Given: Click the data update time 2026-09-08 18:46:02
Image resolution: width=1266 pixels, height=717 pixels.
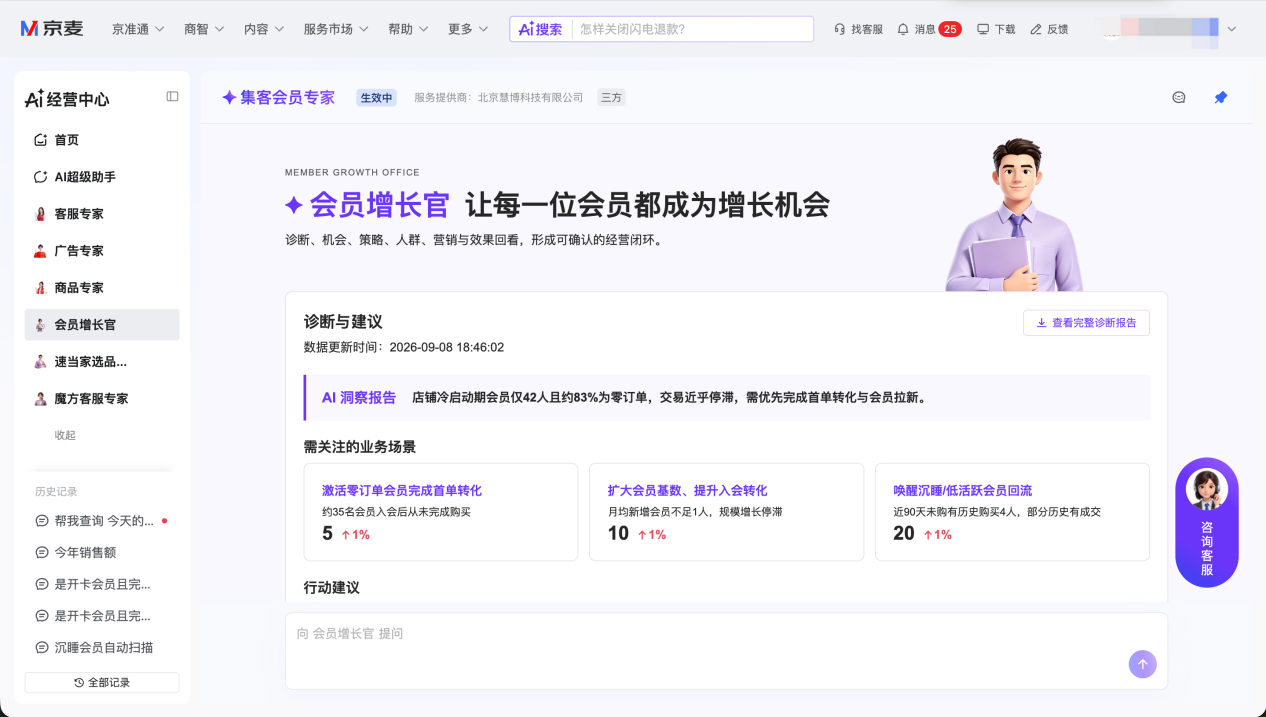Looking at the screenshot, I should tap(446, 347).
